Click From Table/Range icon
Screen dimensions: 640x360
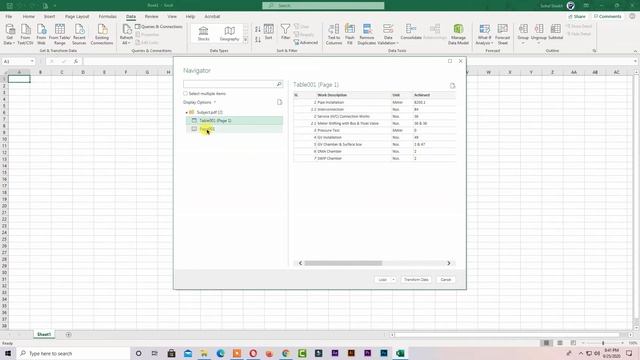tap(60, 34)
